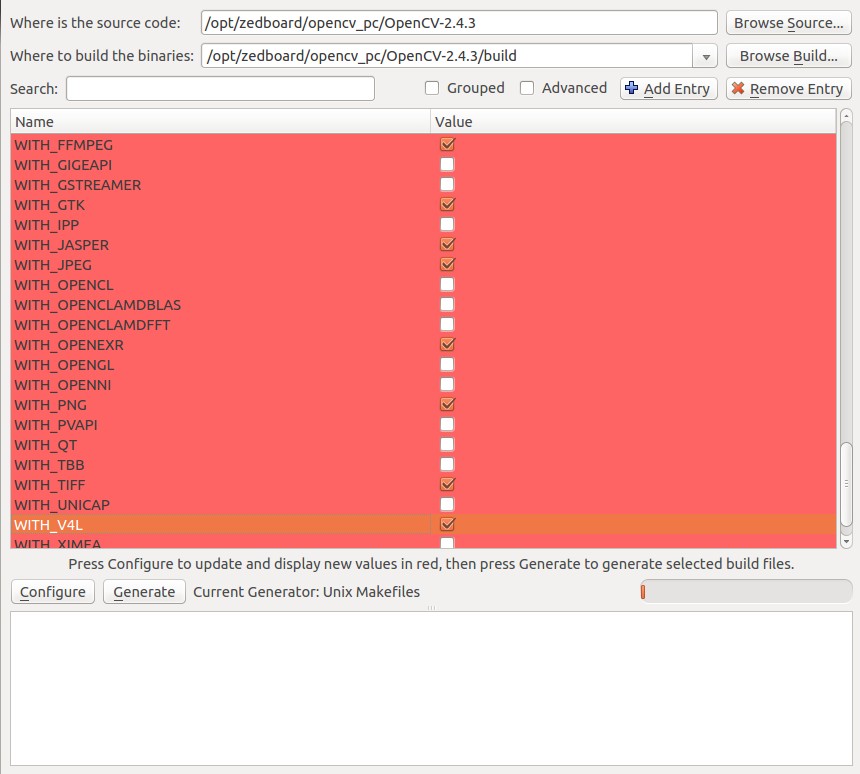Check the WITH_UNICAP option
The height and width of the screenshot is (774, 860).
(448, 505)
